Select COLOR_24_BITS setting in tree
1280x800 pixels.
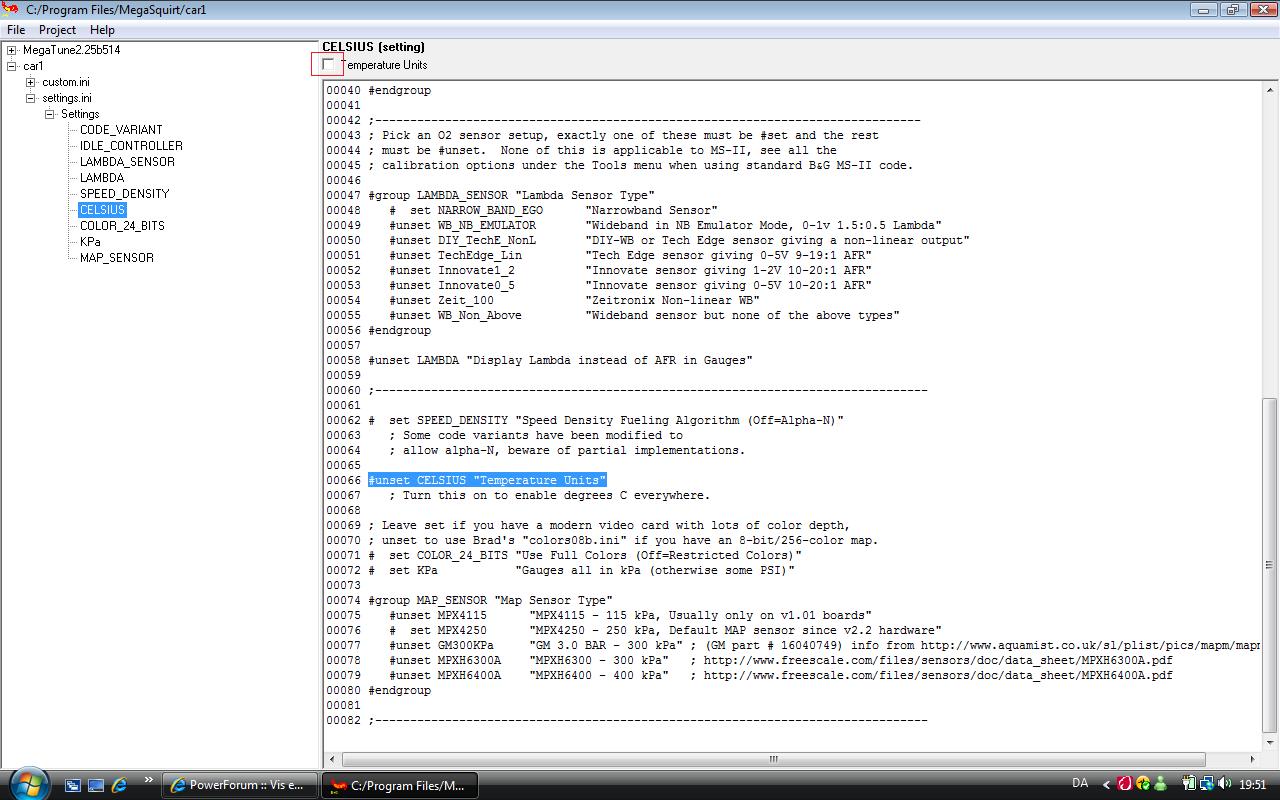point(122,226)
